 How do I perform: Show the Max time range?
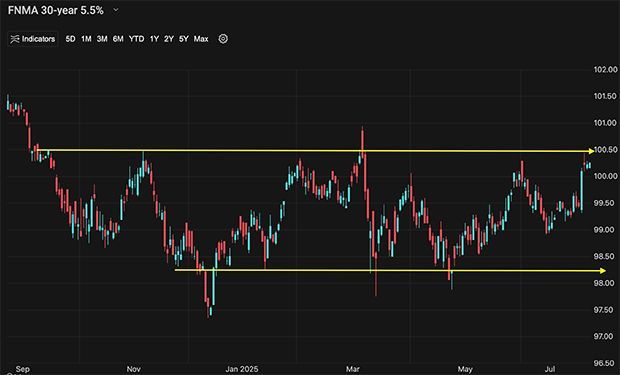201,39
